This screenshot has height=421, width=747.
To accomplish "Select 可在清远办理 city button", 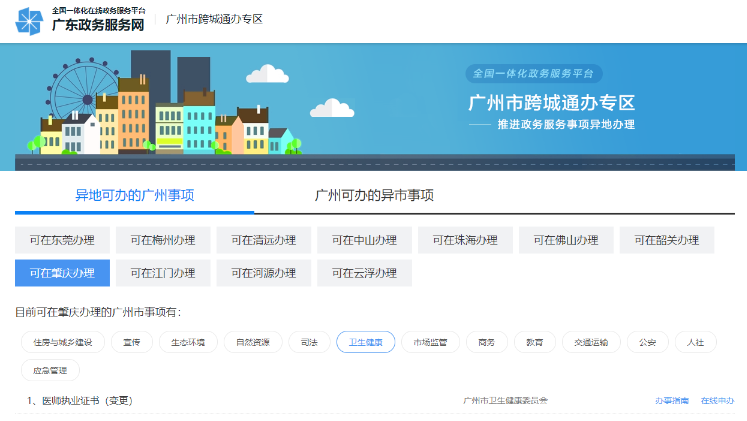I will pos(263,240).
